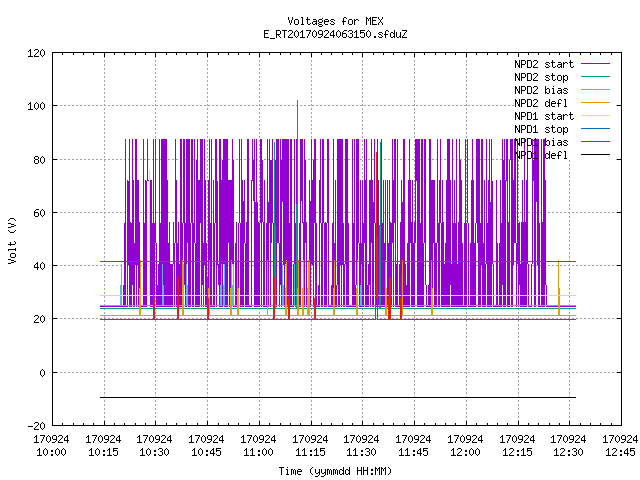Click the 'NPD1 bias' legend label
Image resolution: width=640 pixels, height=480 pixels.
pos(541,142)
